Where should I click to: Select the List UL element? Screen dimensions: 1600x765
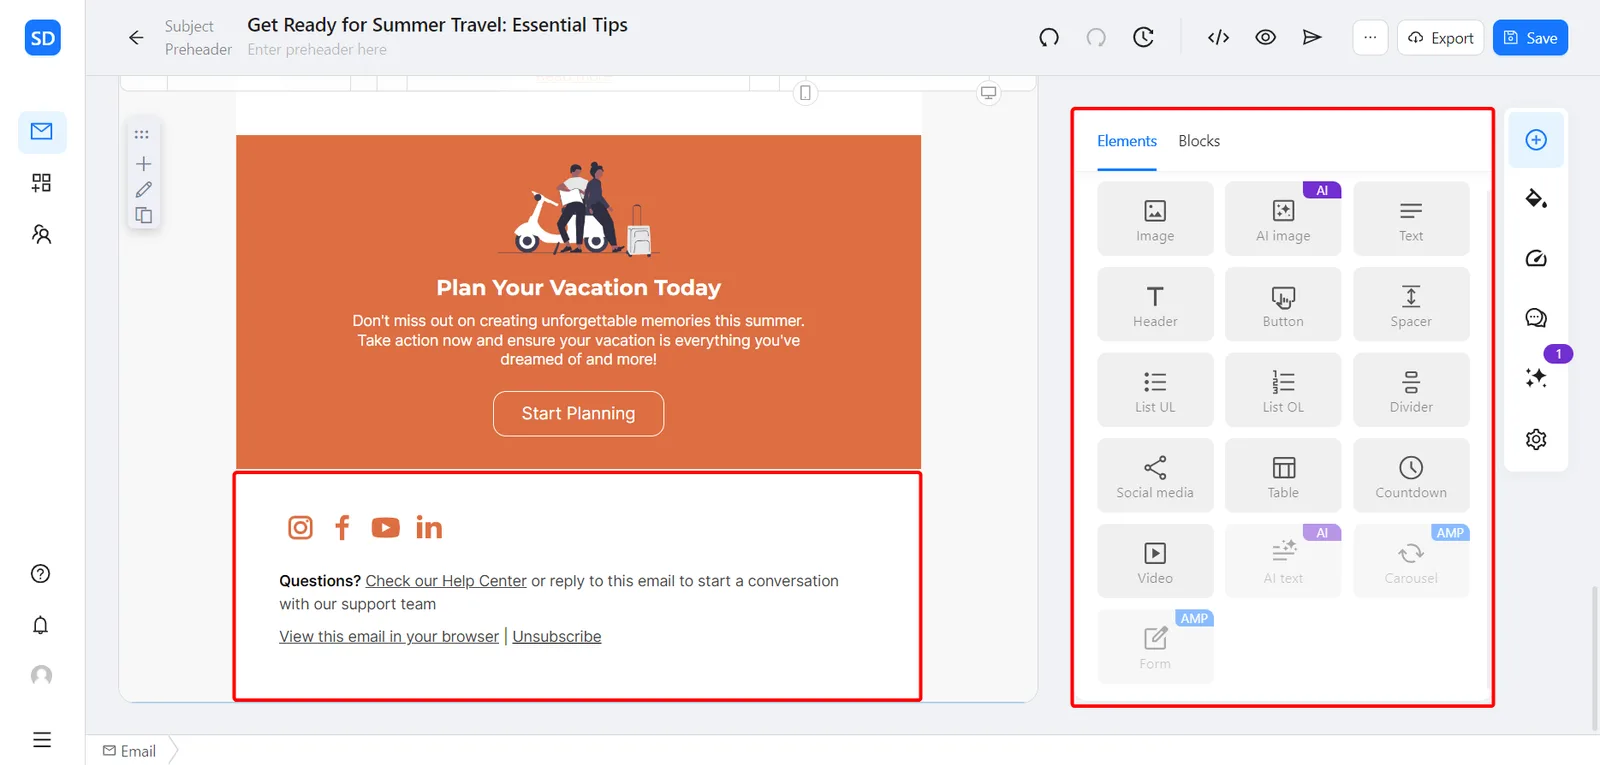tap(1155, 390)
